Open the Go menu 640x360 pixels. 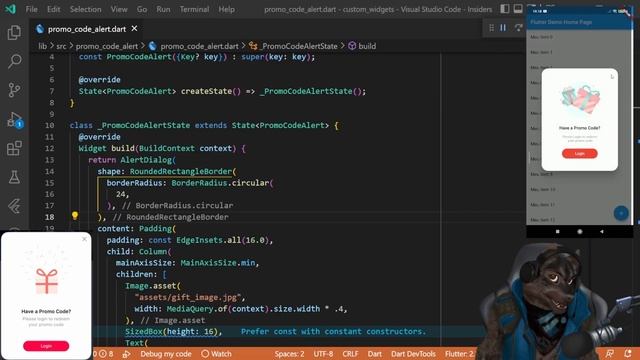coord(142,9)
